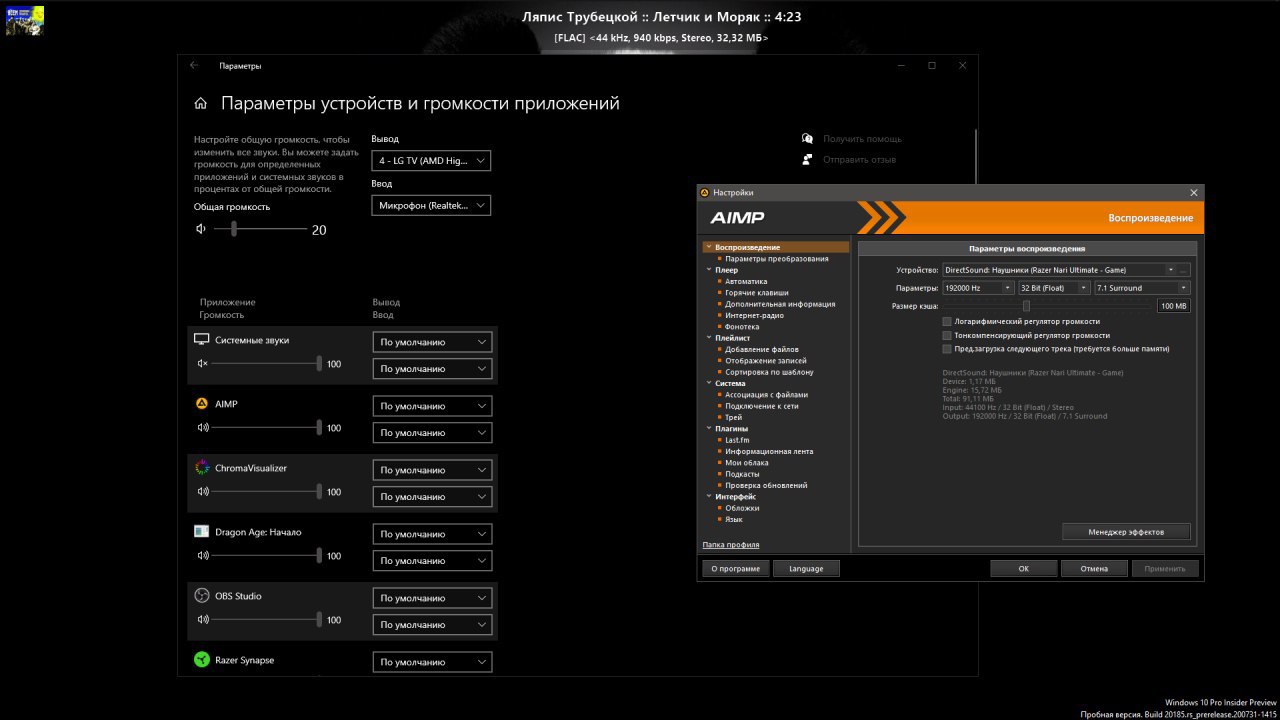This screenshot has height=720, width=1280.
Task: Adjust the OBS Studio volume slider
Action: tap(267, 620)
